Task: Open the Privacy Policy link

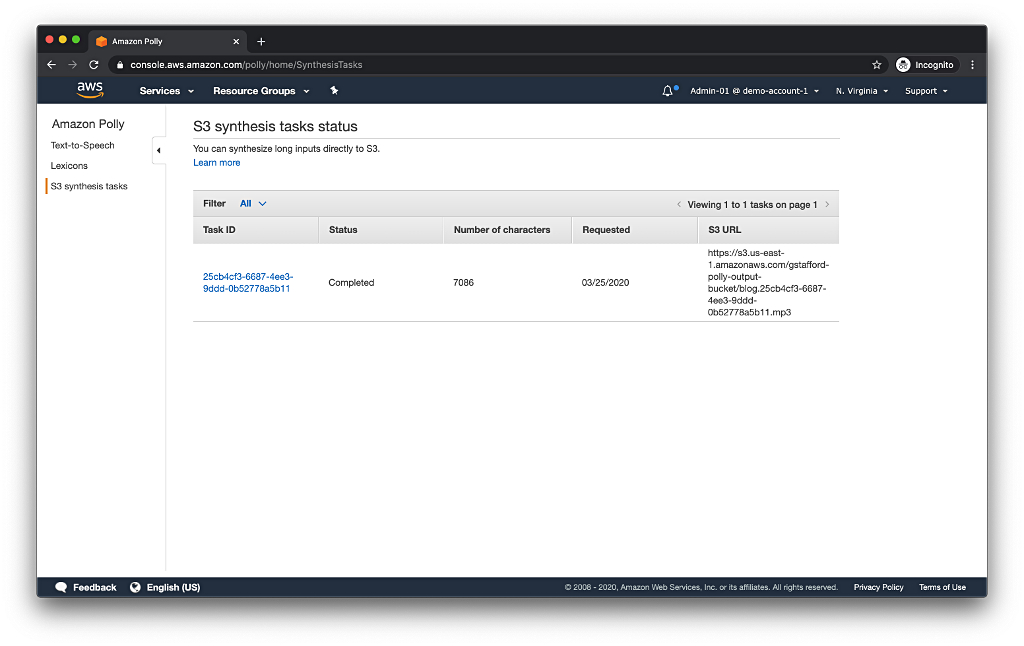Action: (878, 587)
